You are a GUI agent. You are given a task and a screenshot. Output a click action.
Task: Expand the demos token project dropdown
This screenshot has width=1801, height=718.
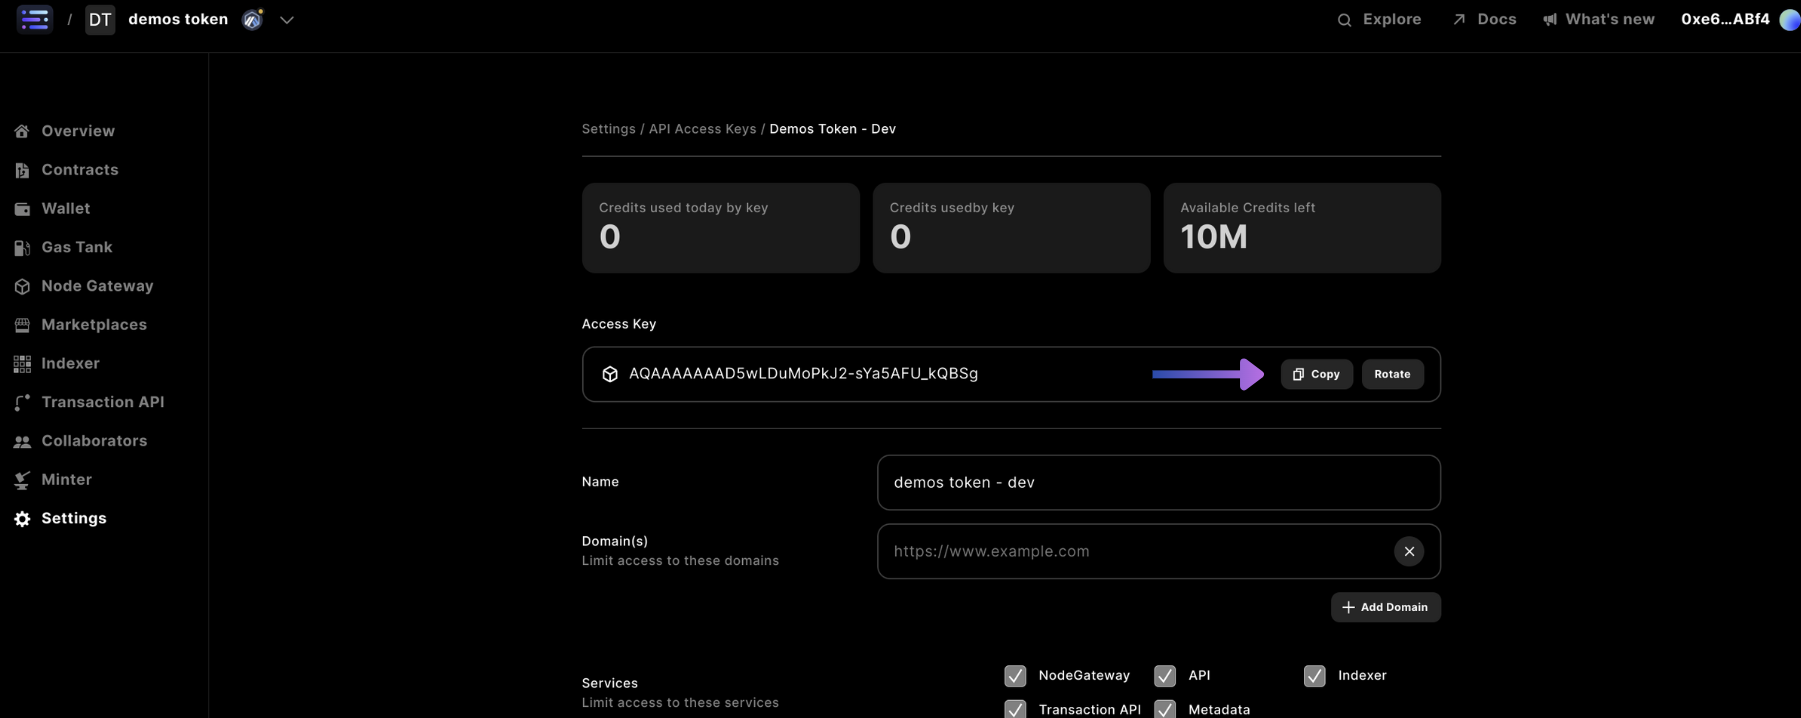(287, 20)
